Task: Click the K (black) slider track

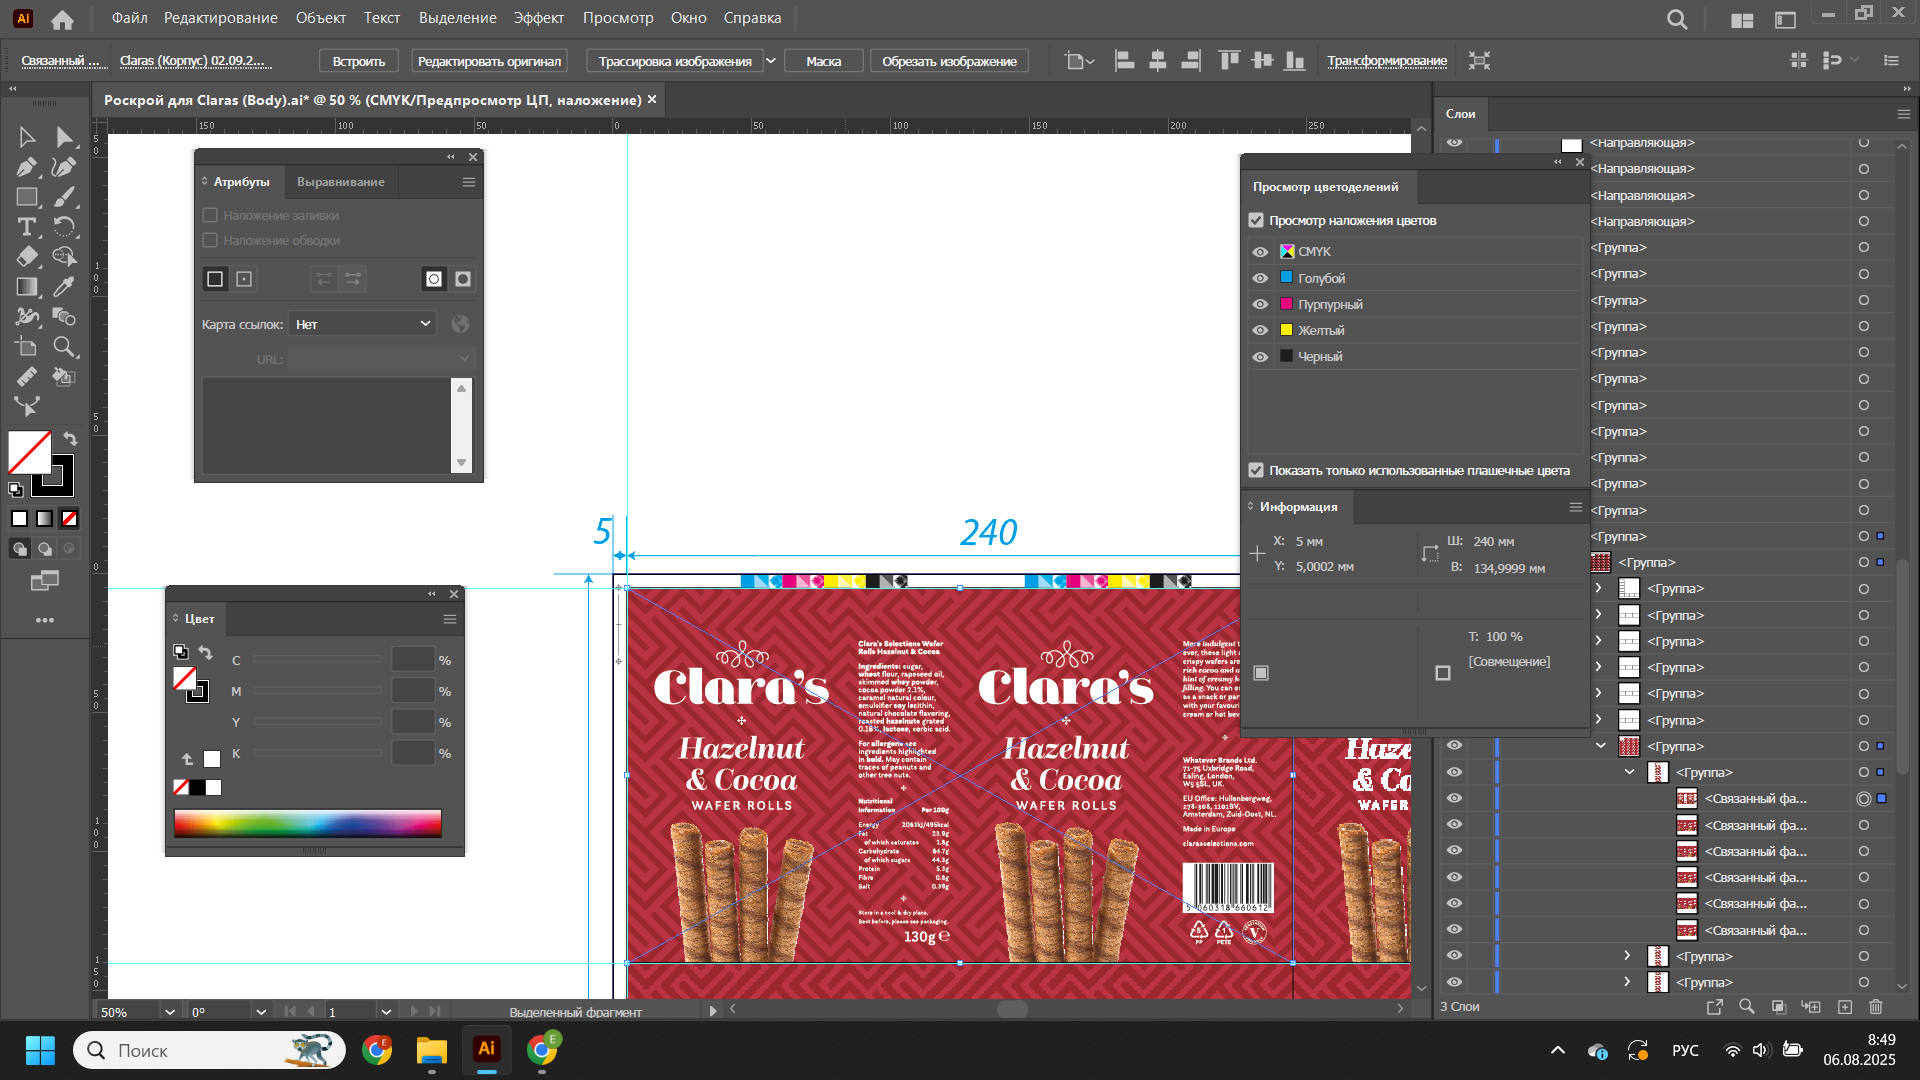Action: tap(317, 753)
